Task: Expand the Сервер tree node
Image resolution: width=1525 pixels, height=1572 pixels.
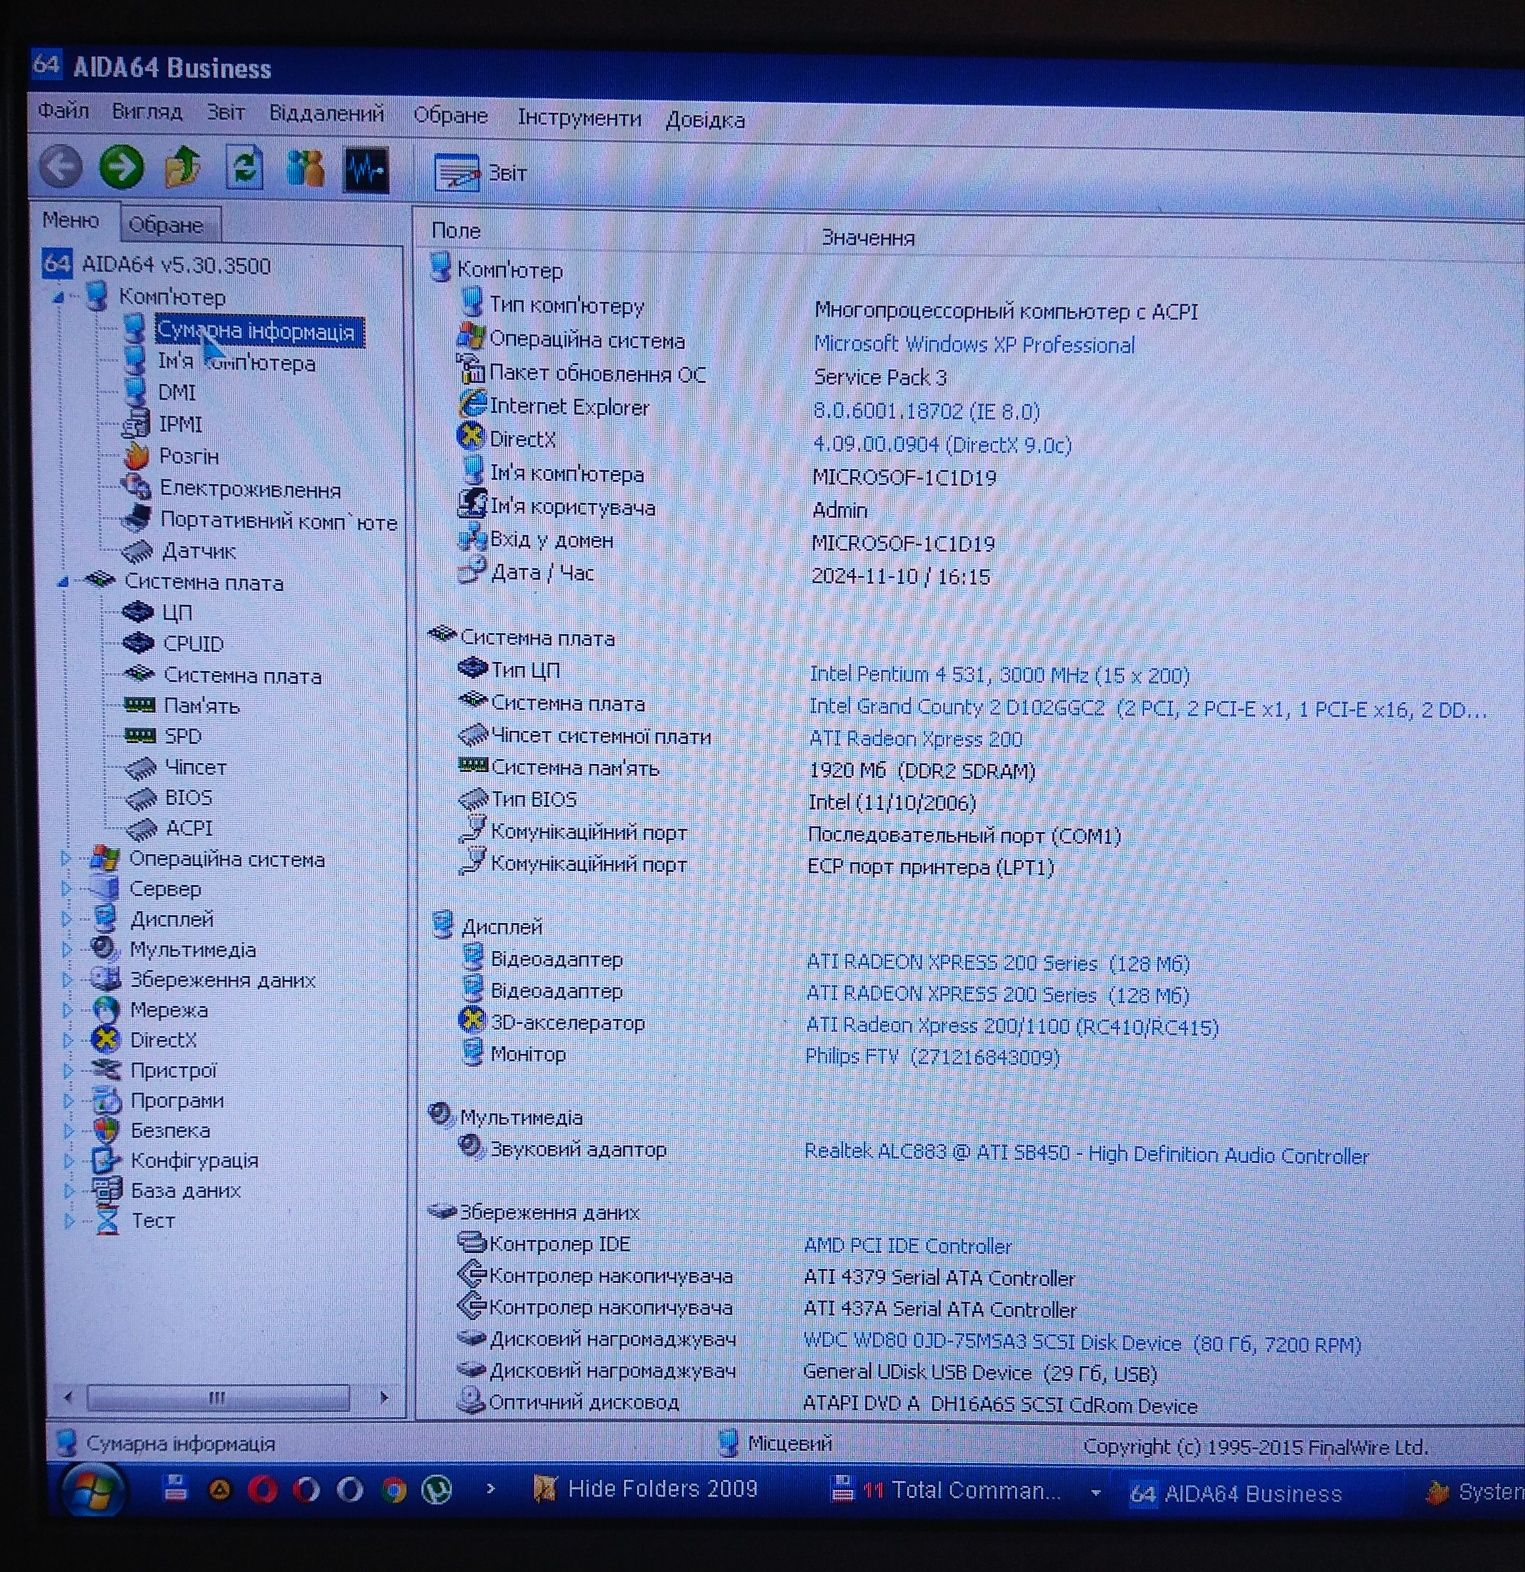Action: click(66, 889)
